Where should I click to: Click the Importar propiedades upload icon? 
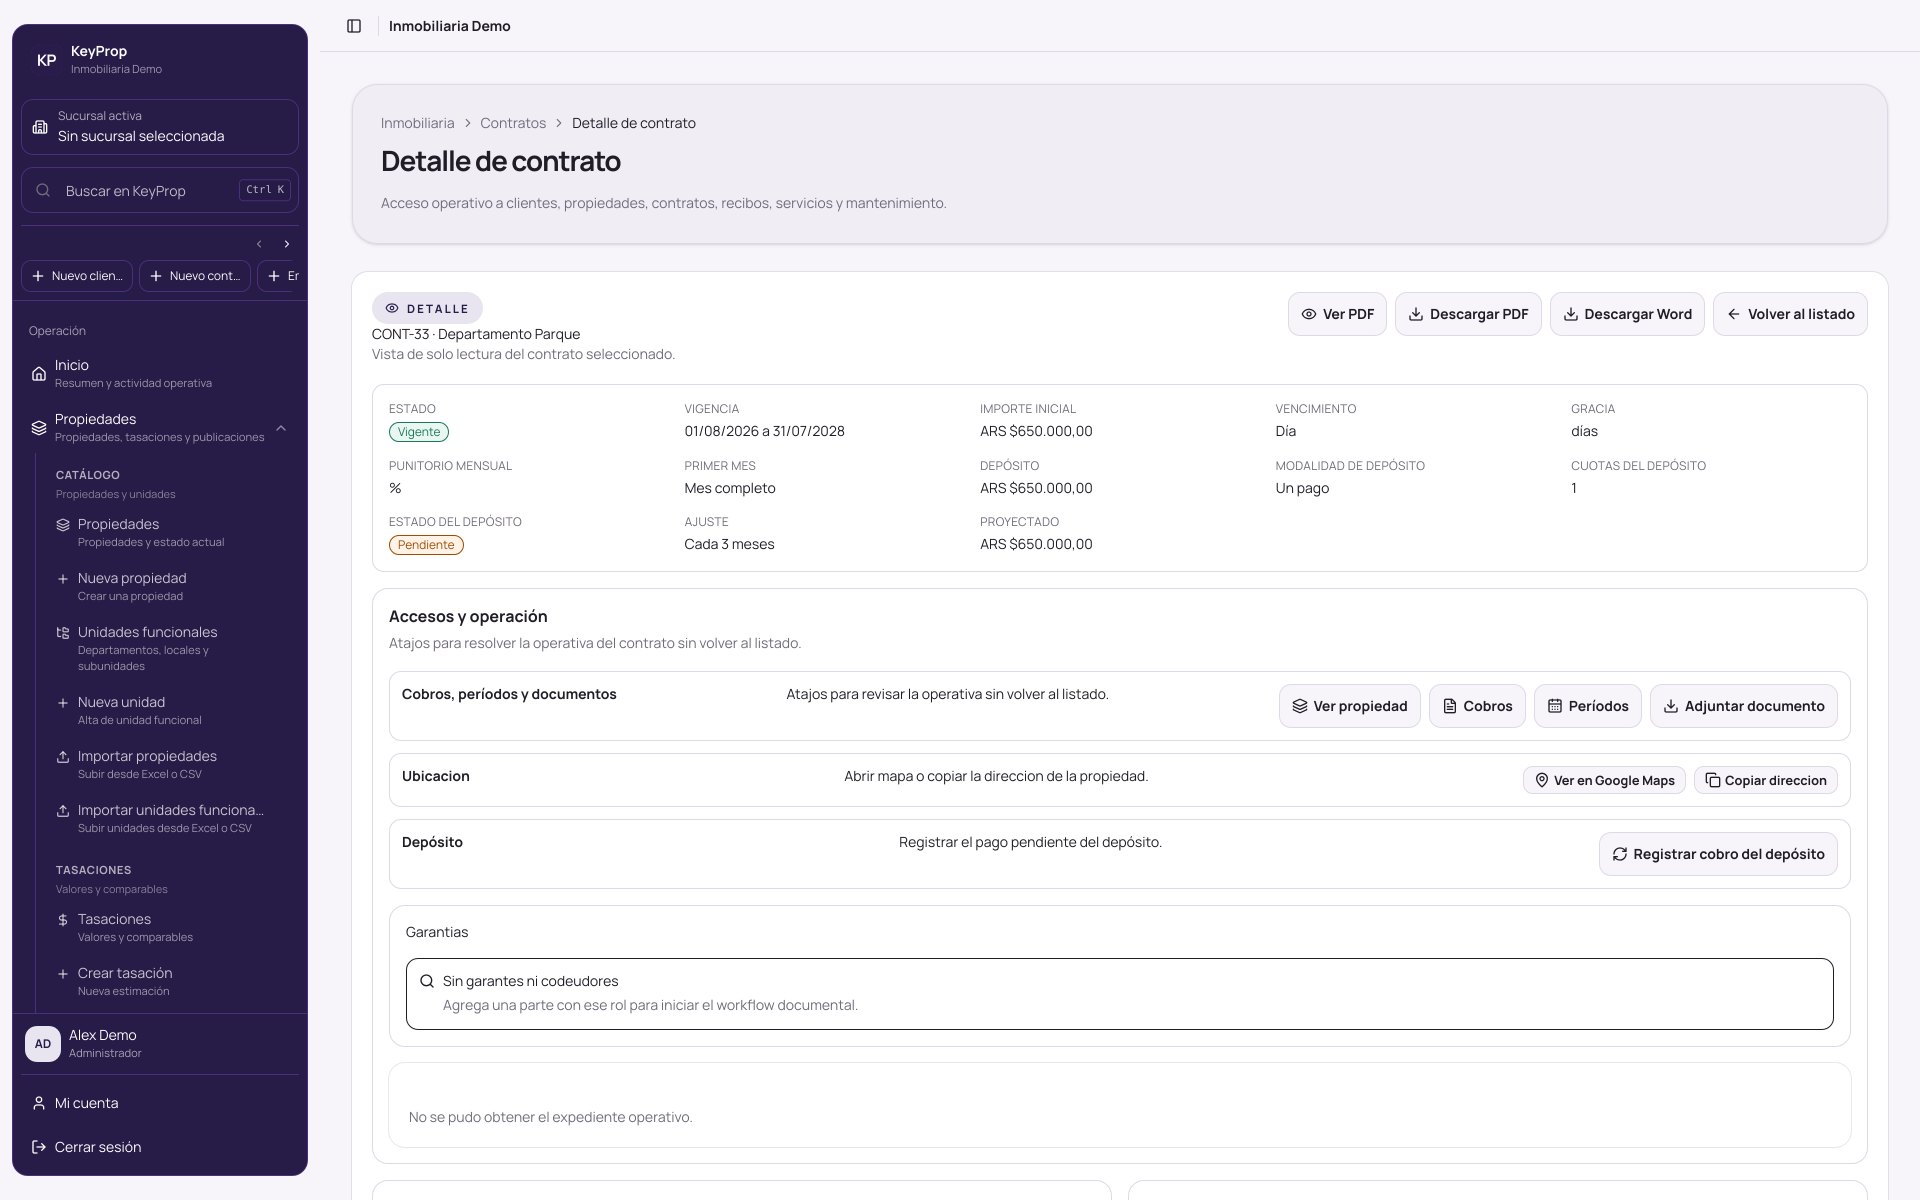coord(63,757)
